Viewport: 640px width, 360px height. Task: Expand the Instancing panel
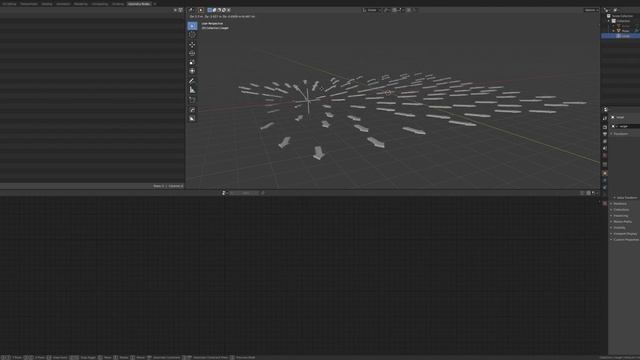pyautogui.click(x=620, y=216)
